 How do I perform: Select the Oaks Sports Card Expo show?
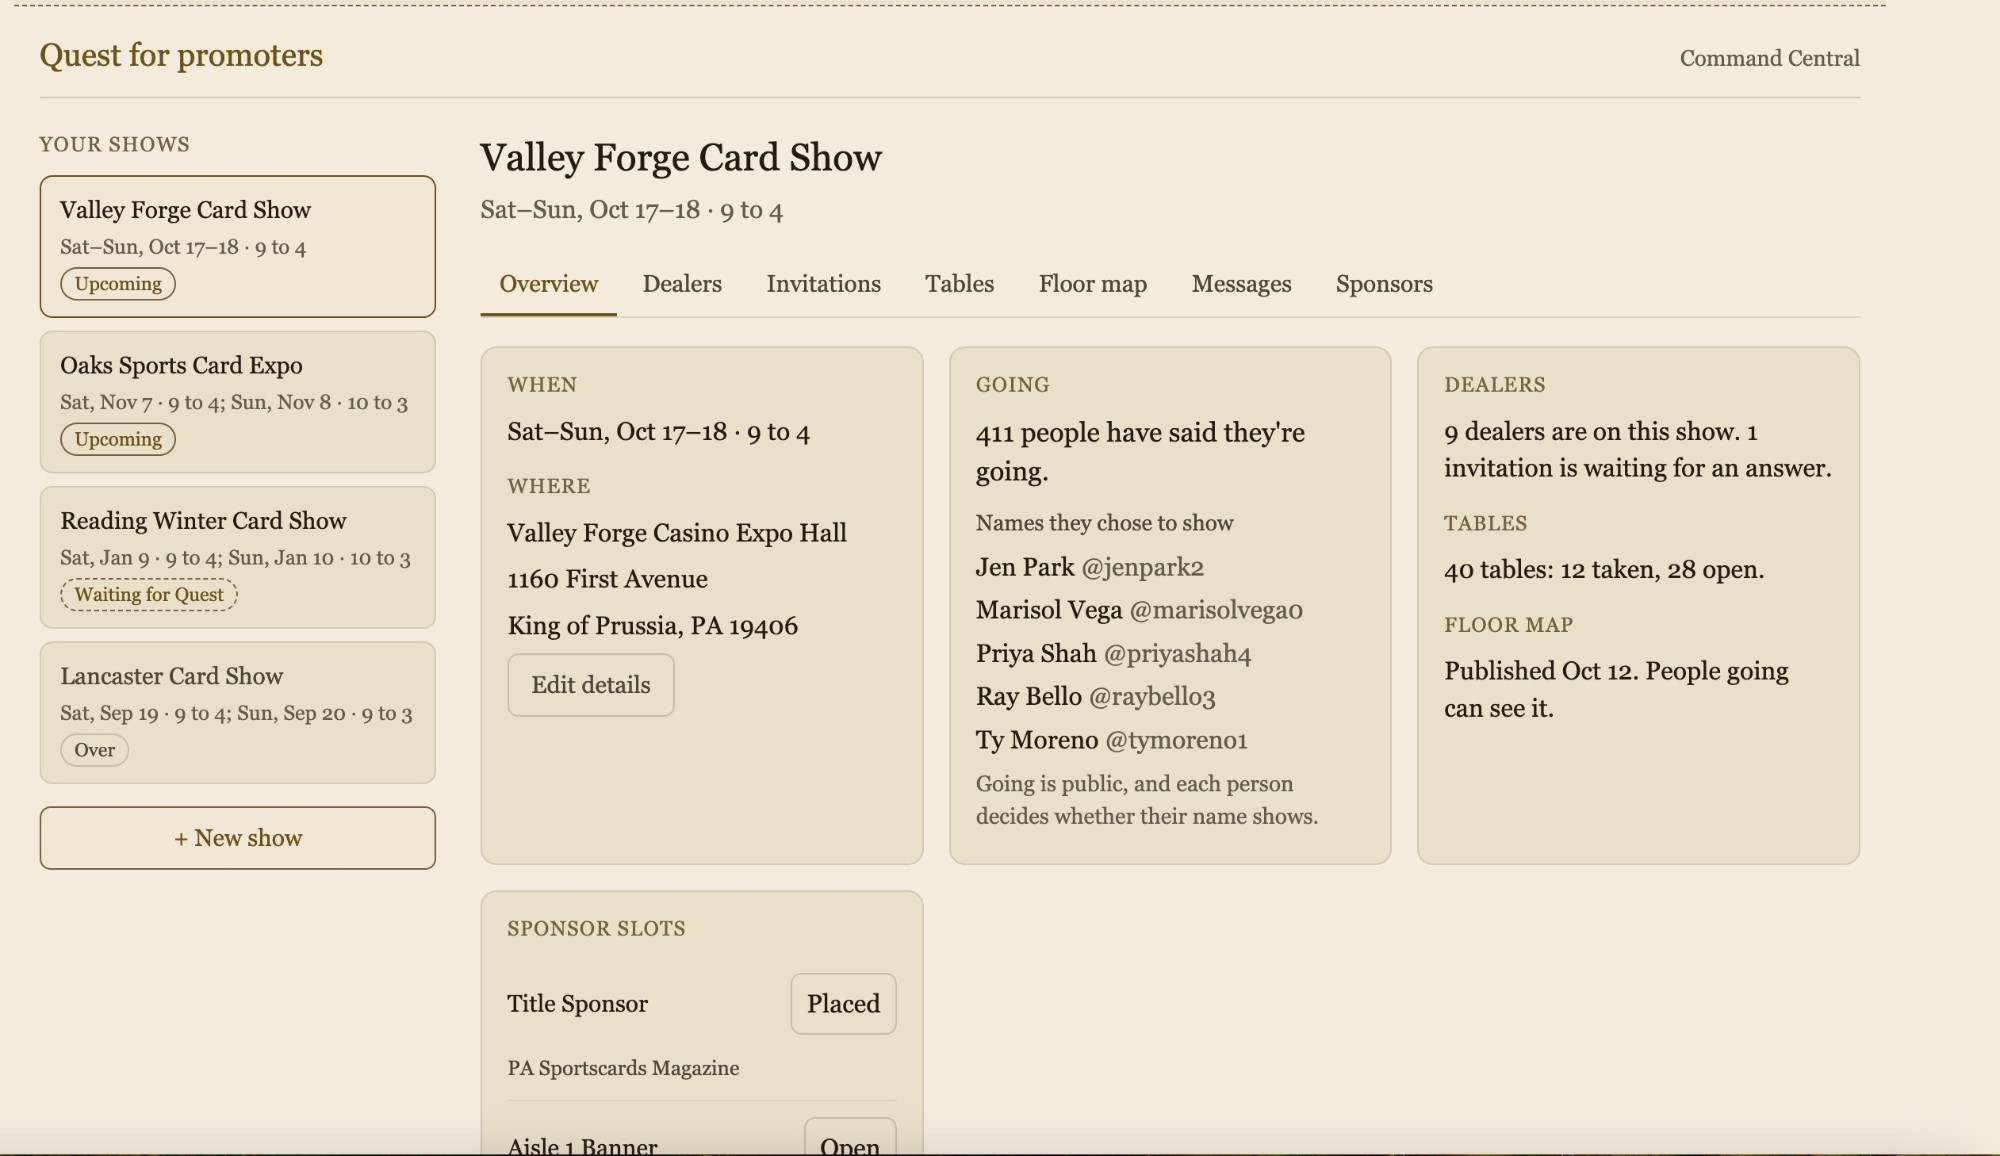click(238, 402)
